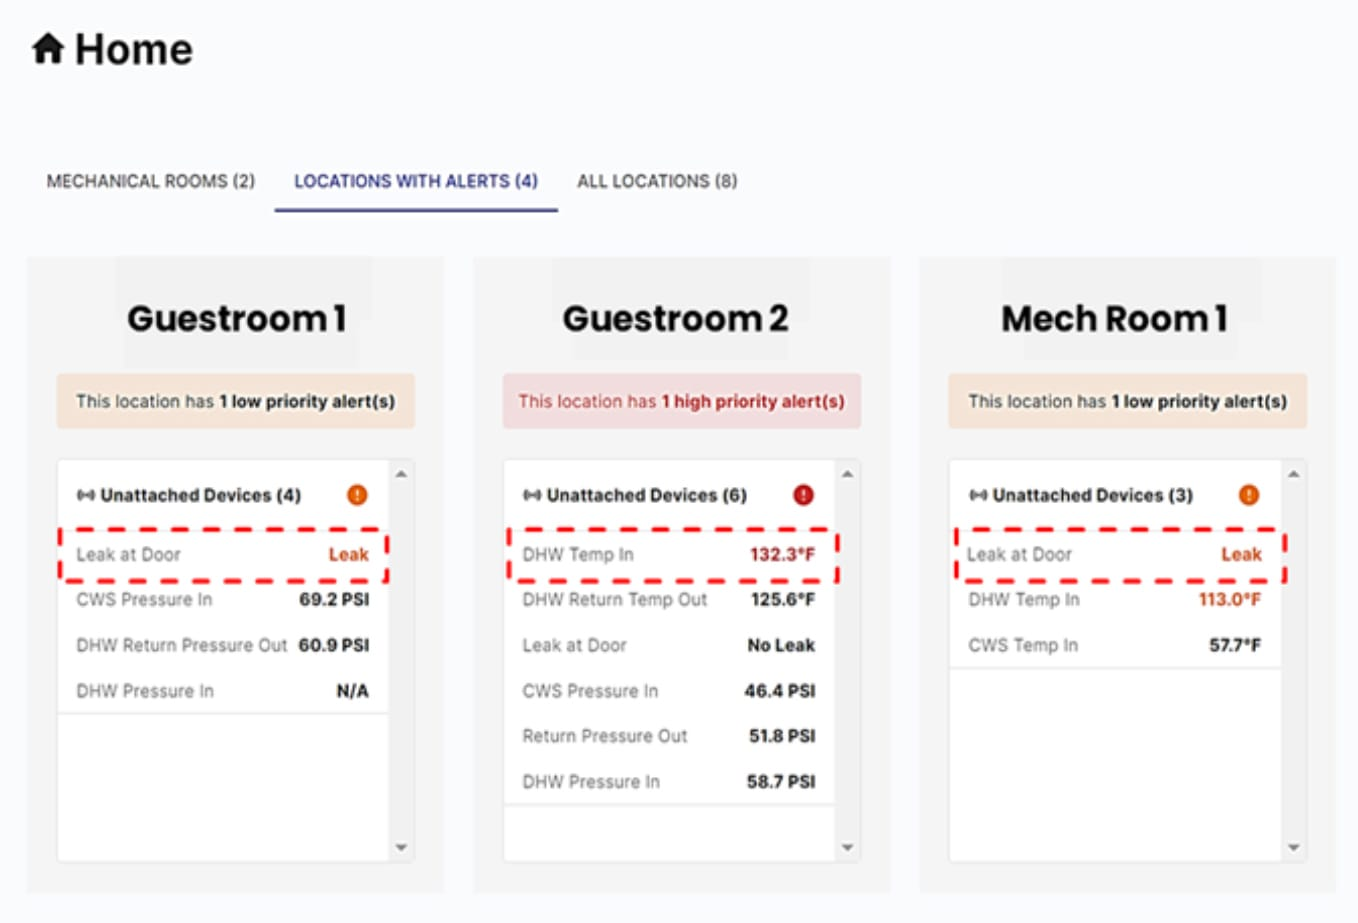Screen dimensions: 1358x923
Task: Click the Home house icon
Action: (x=48, y=48)
